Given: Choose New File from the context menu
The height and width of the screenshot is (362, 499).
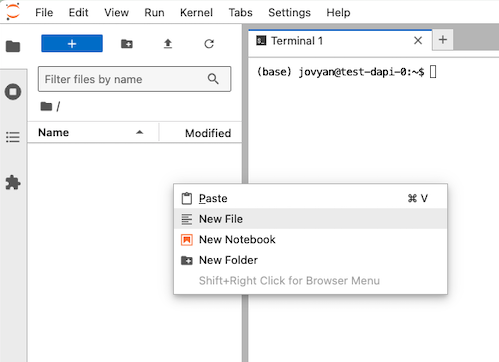Looking at the screenshot, I should pos(310,219).
